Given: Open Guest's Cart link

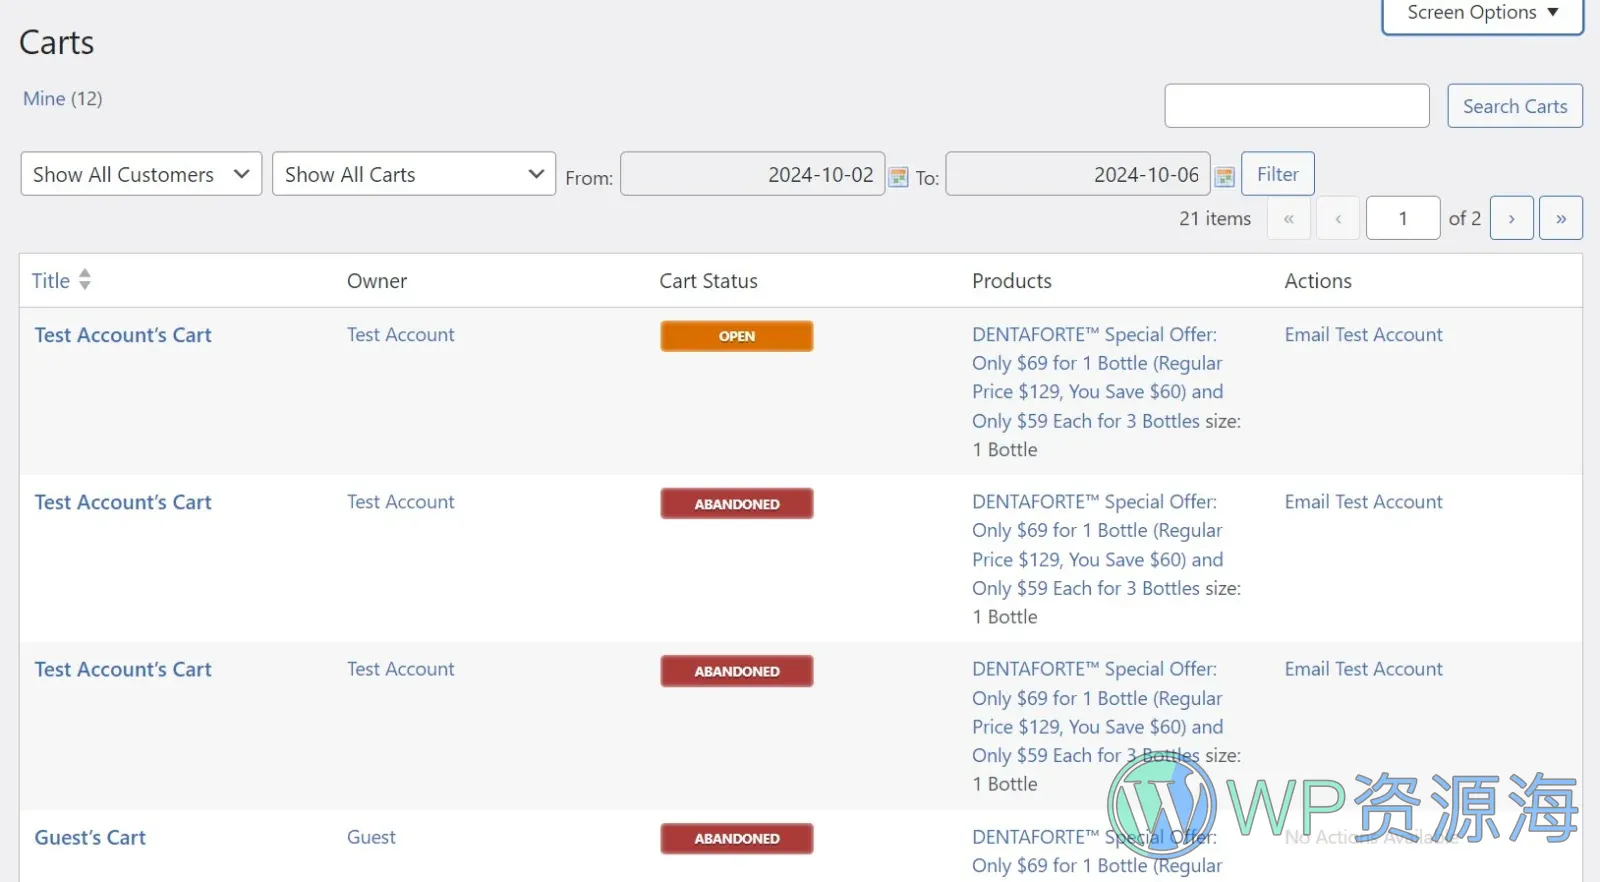Looking at the screenshot, I should point(90,838).
